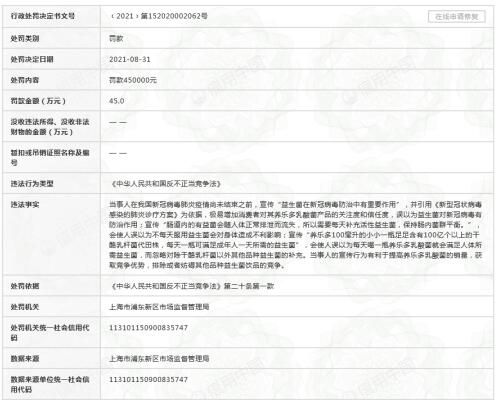The width and height of the screenshot is (498, 400).
Task: Click the 处罚依据 value citing 第二十条第一款
Action: [x=192, y=286]
